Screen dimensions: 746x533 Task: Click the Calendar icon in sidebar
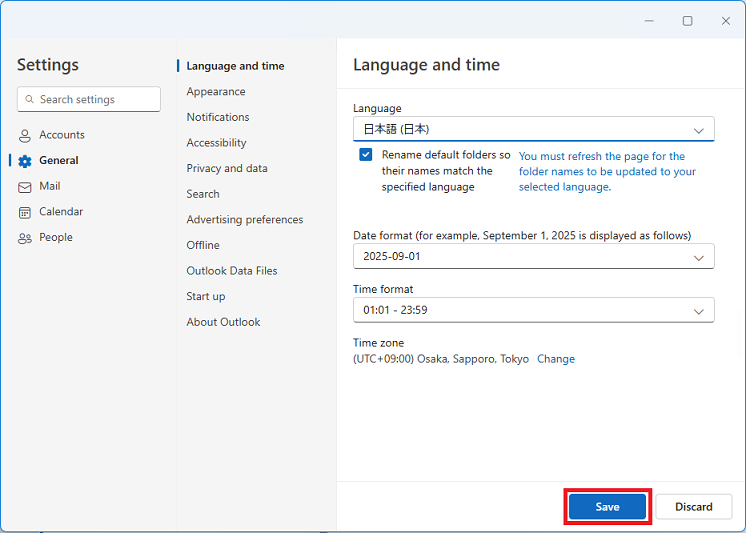[x=25, y=212]
